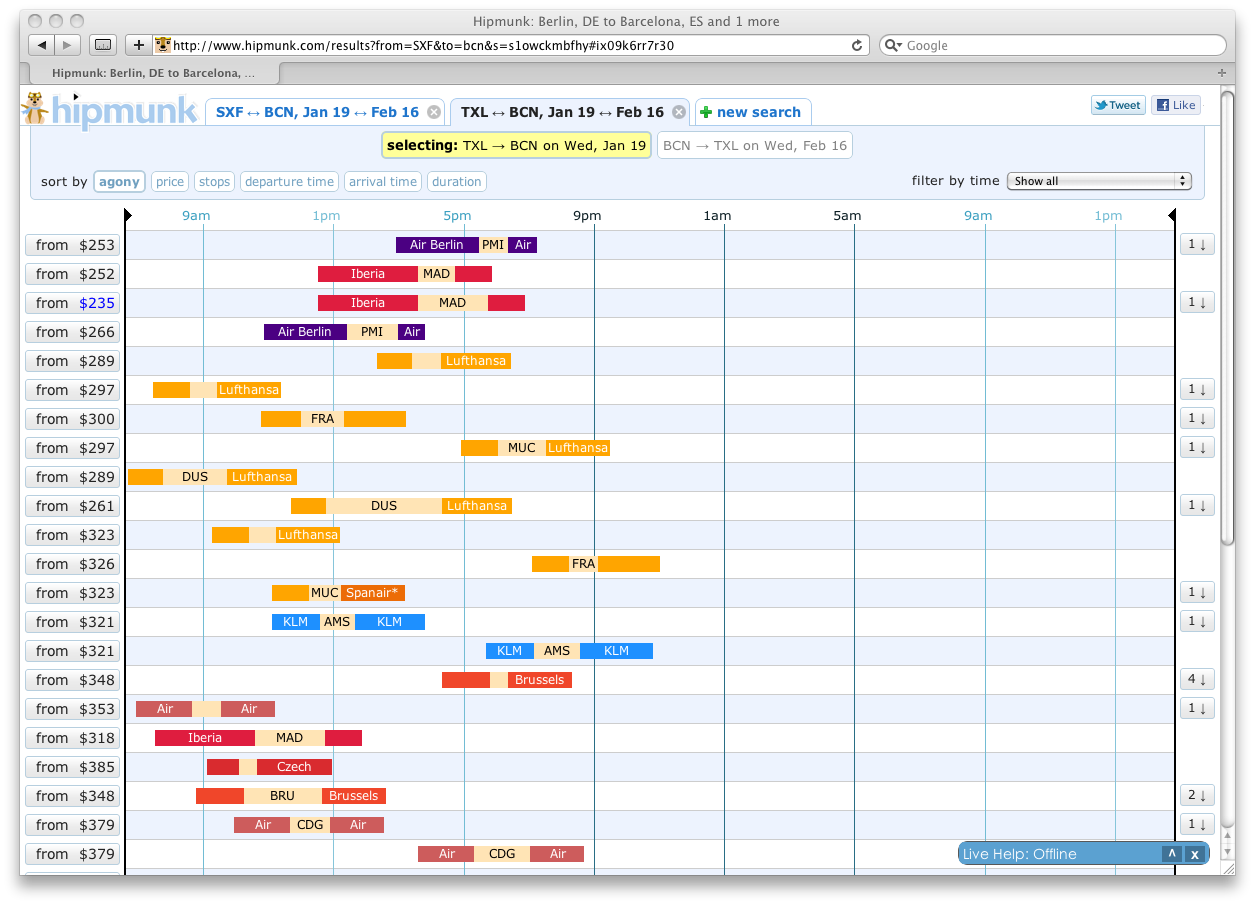Click the add bookmark plus button
The image size is (1255, 905).
[x=138, y=45]
